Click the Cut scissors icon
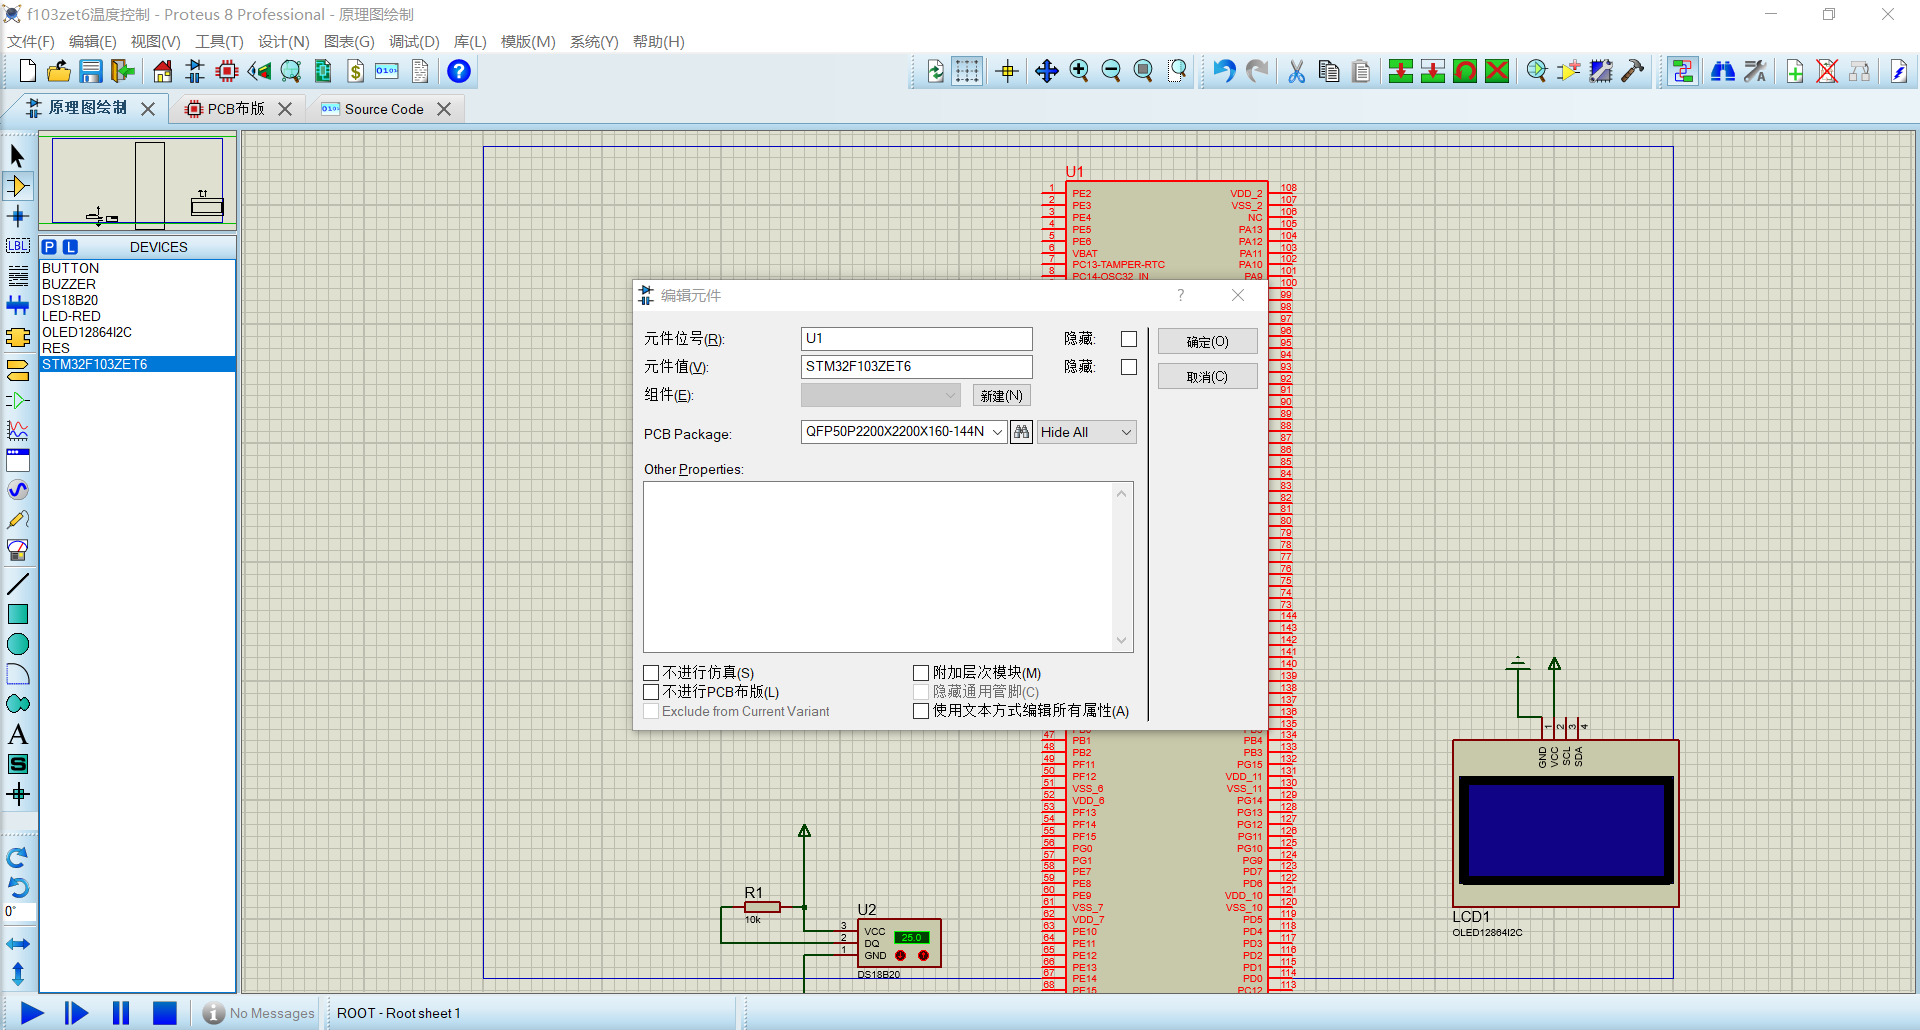1920x1030 pixels. (1297, 71)
